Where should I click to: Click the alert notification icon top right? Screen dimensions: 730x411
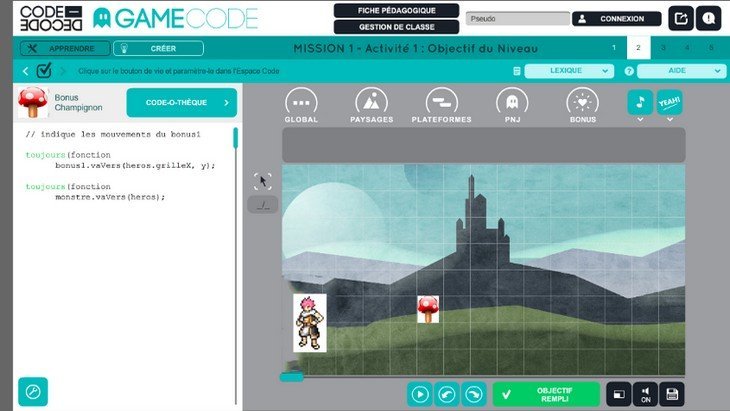point(709,19)
